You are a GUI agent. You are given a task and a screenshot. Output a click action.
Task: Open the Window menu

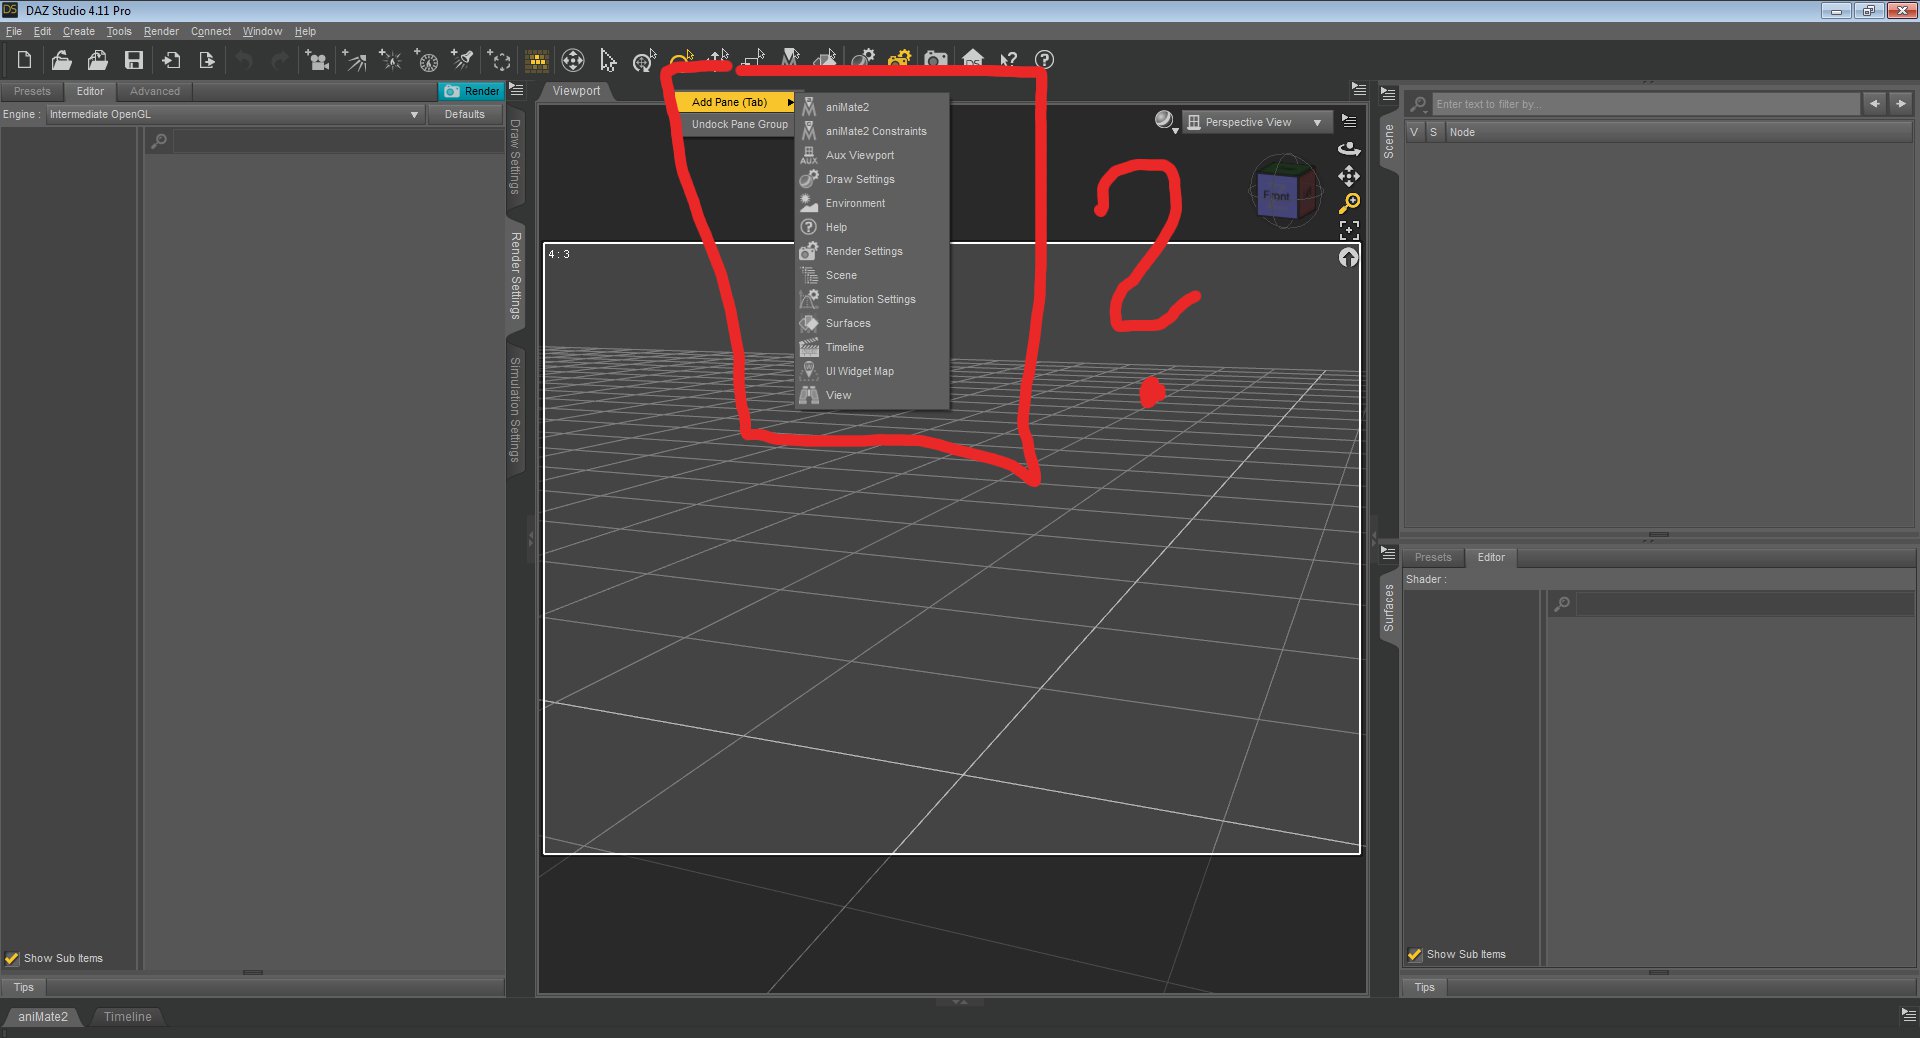tap(262, 32)
